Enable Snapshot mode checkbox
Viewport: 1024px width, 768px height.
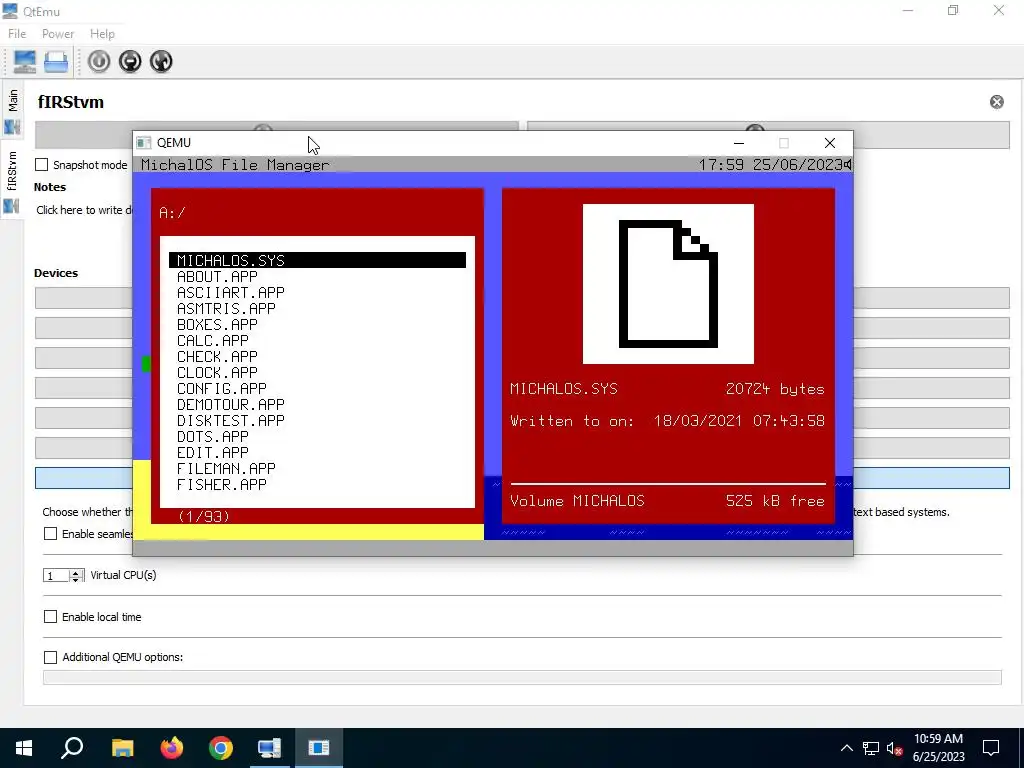pos(42,165)
